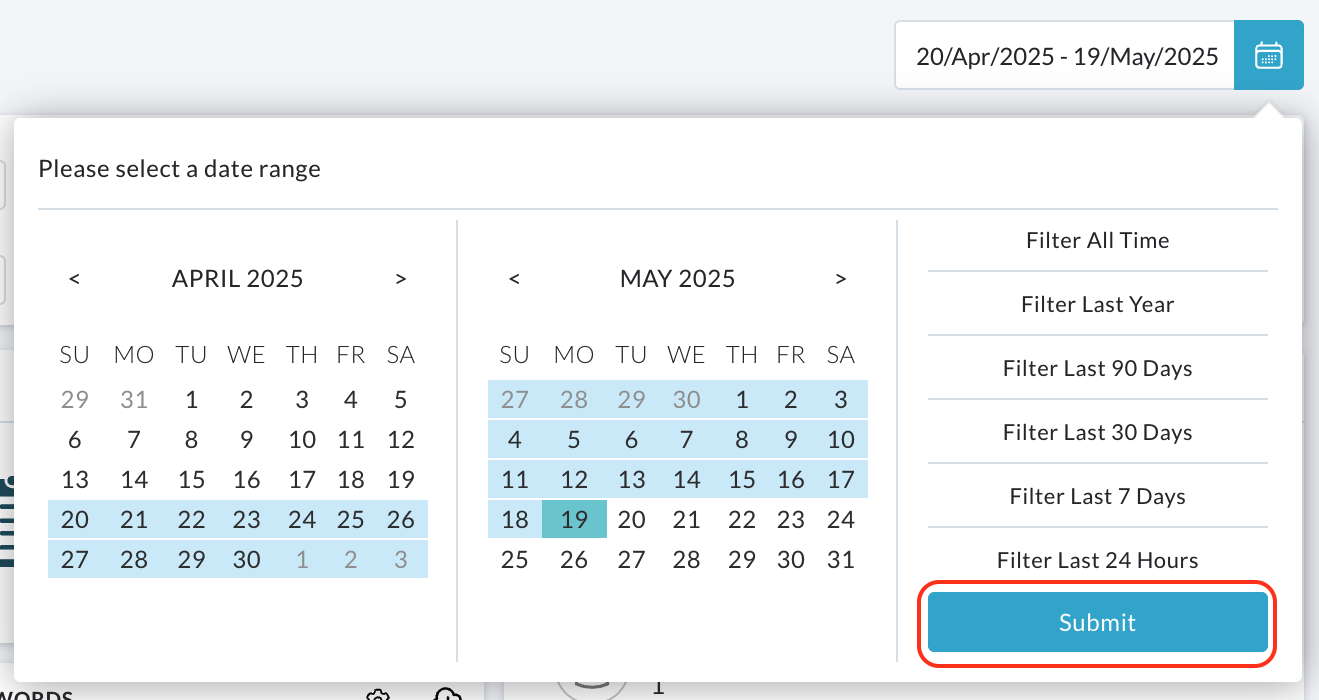Image resolution: width=1319 pixels, height=700 pixels.
Task: Pick April 13 in the April calendar
Action: pos(75,479)
